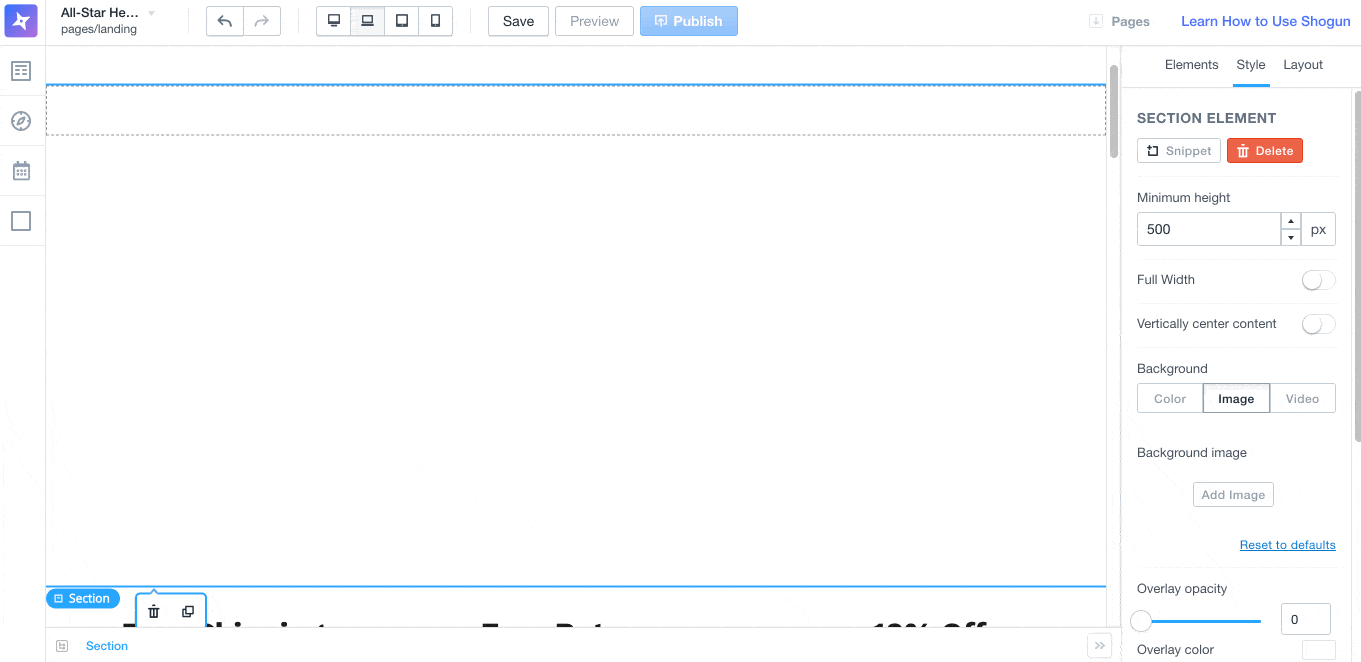Duplicate the section using copy icon

pos(188,612)
